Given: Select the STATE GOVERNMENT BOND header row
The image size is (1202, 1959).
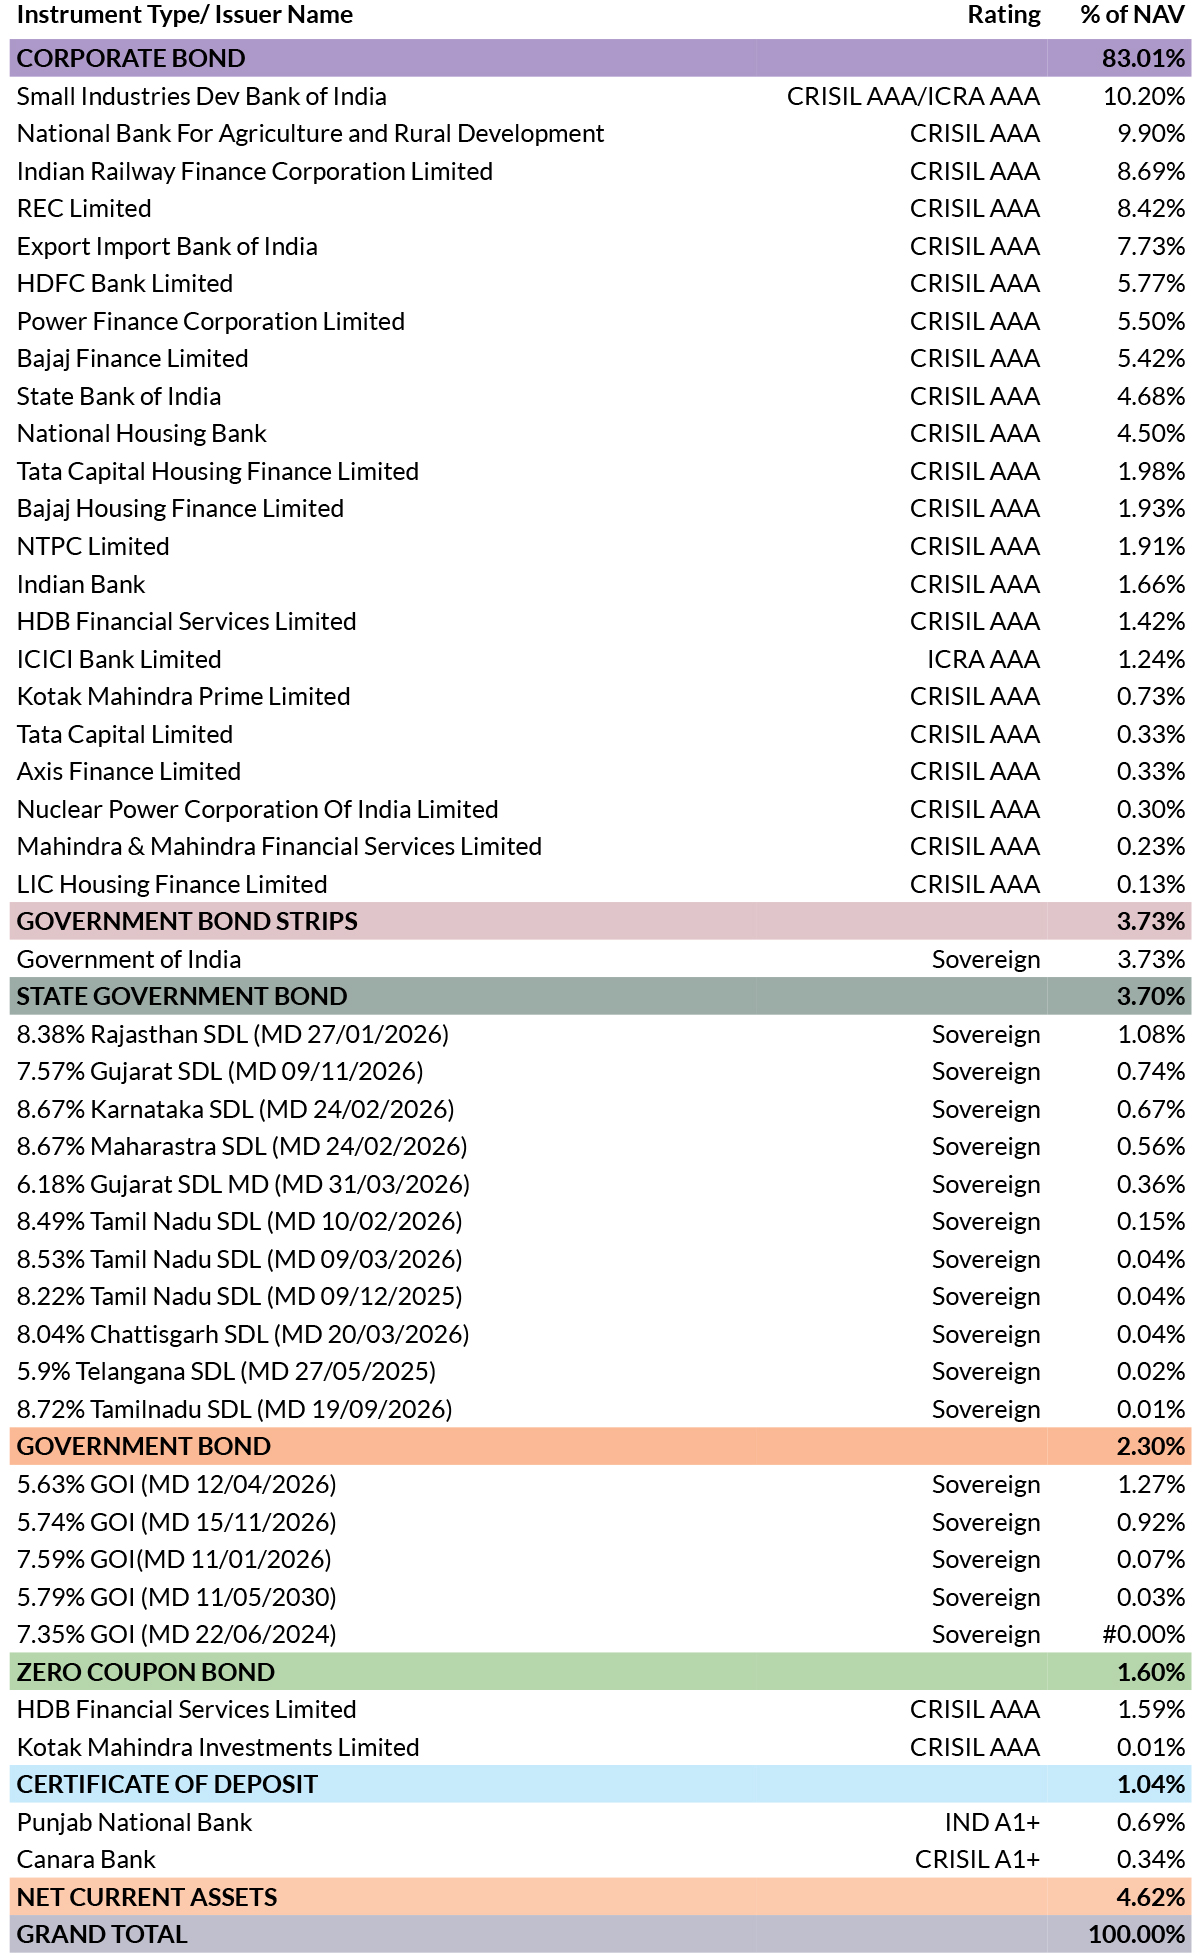Looking at the screenshot, I should click(600, 996).
